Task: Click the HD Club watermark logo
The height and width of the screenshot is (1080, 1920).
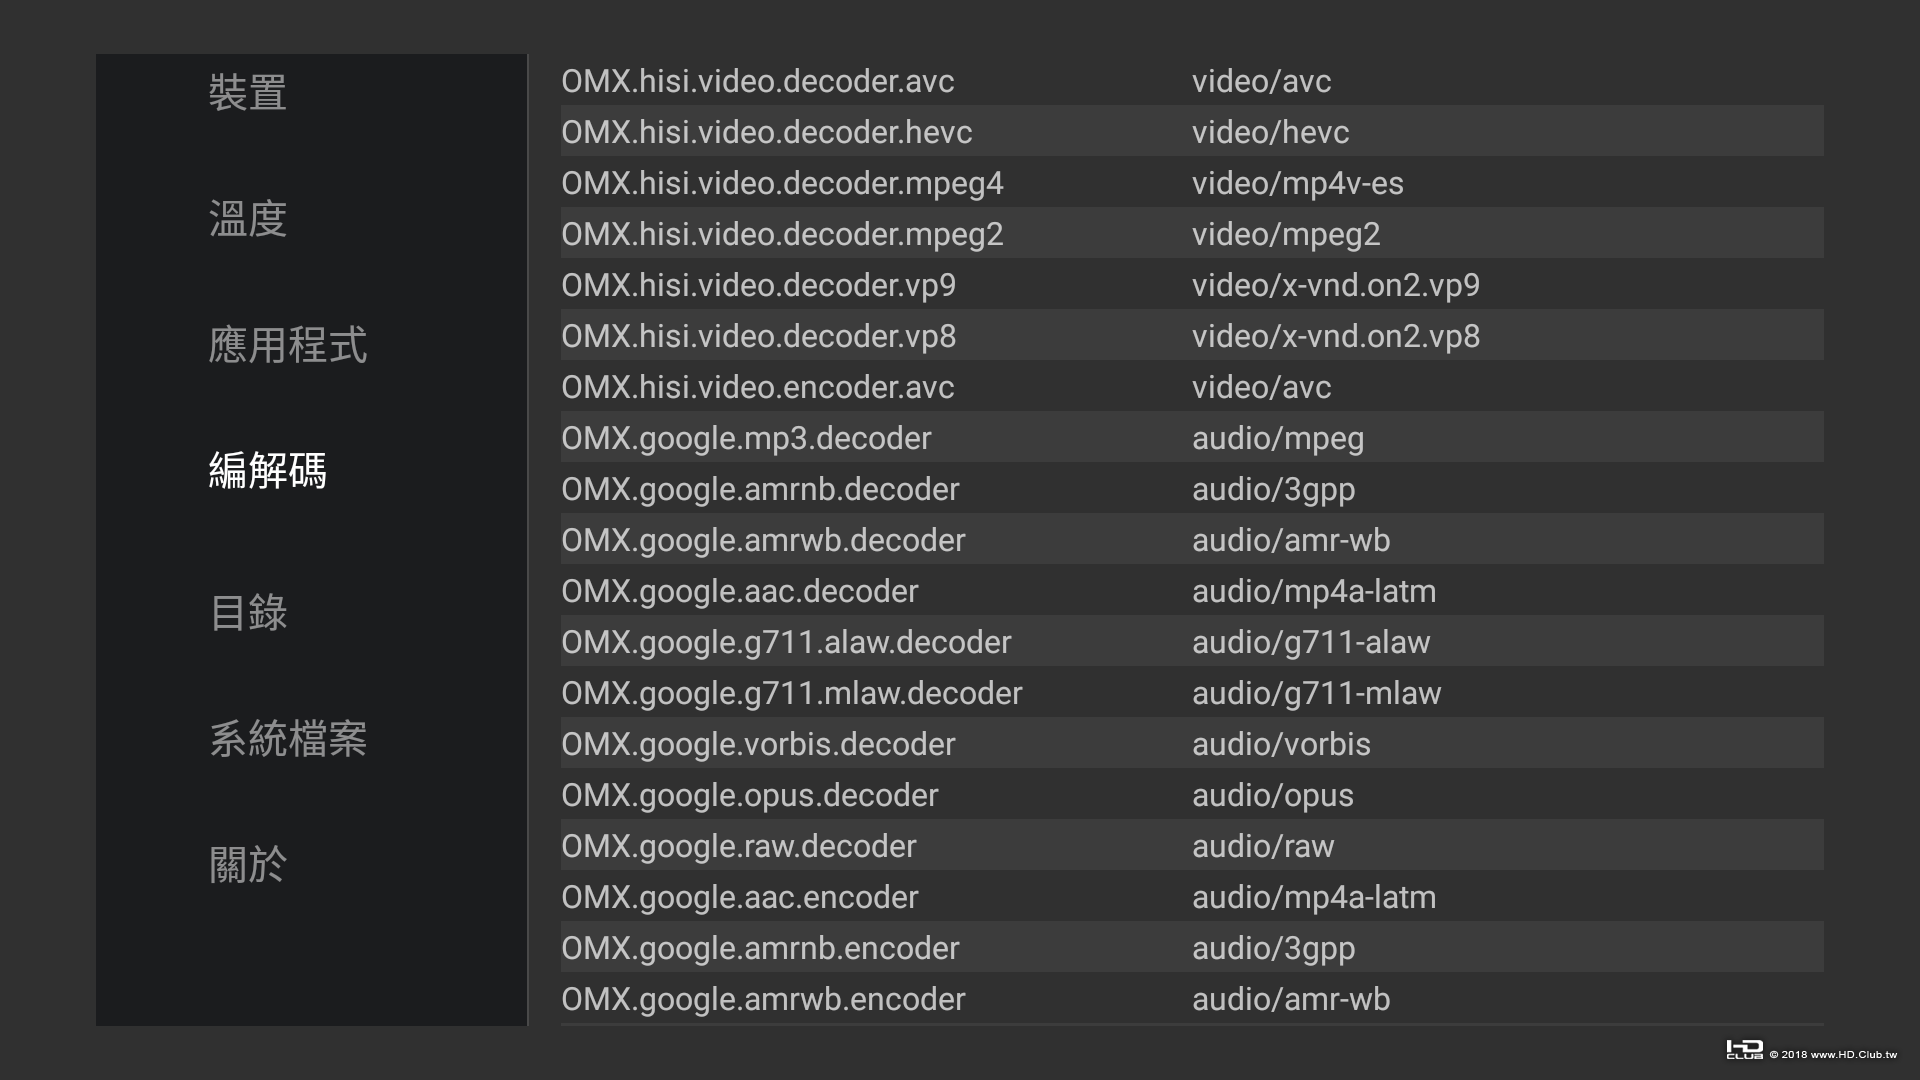Action: coord(1744,1050)
